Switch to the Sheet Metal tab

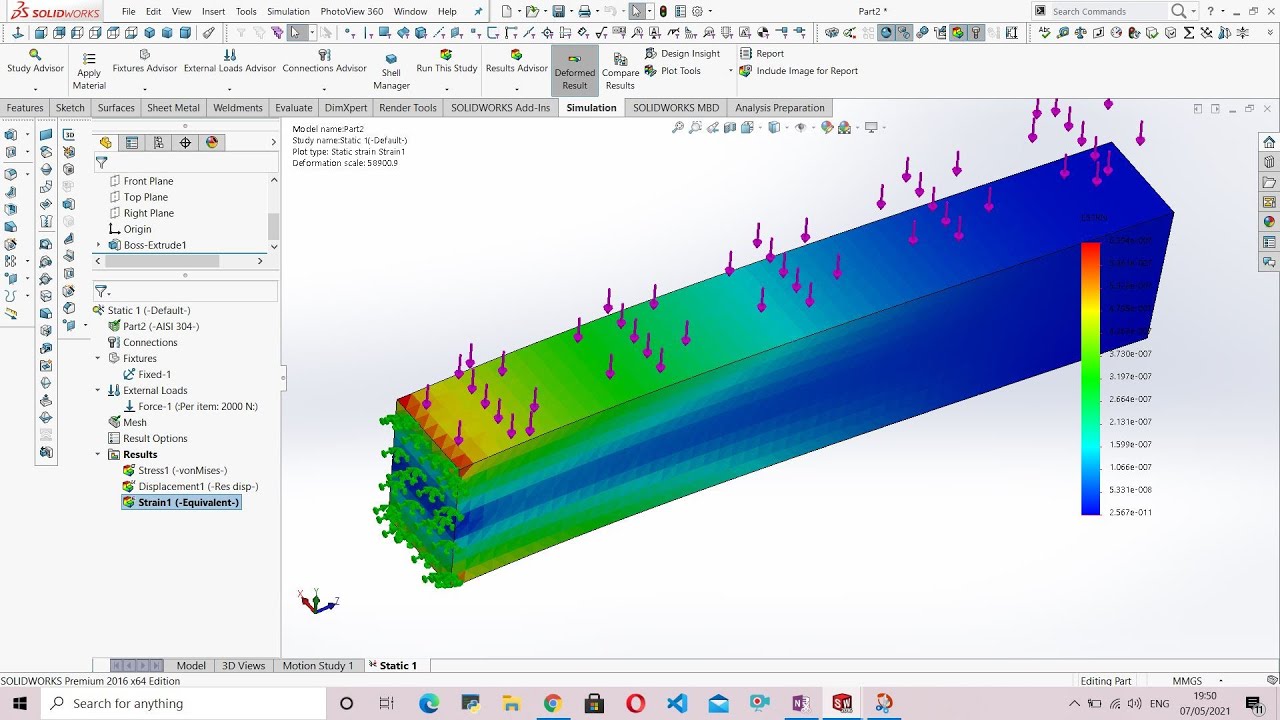[173, 108]
